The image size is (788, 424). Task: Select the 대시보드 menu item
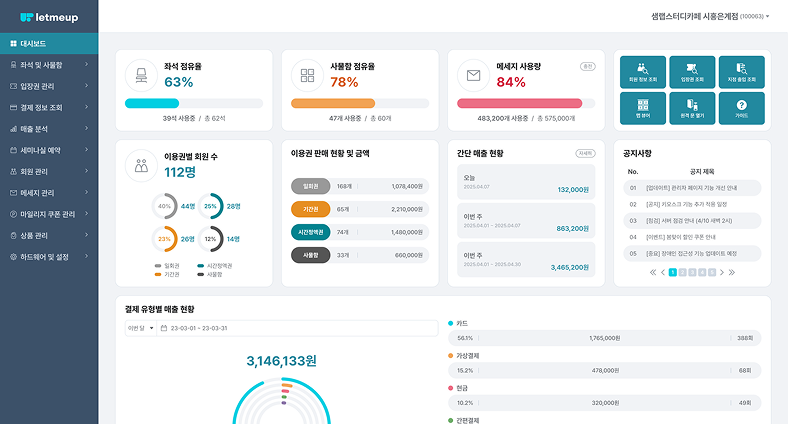tap(49, 44)
